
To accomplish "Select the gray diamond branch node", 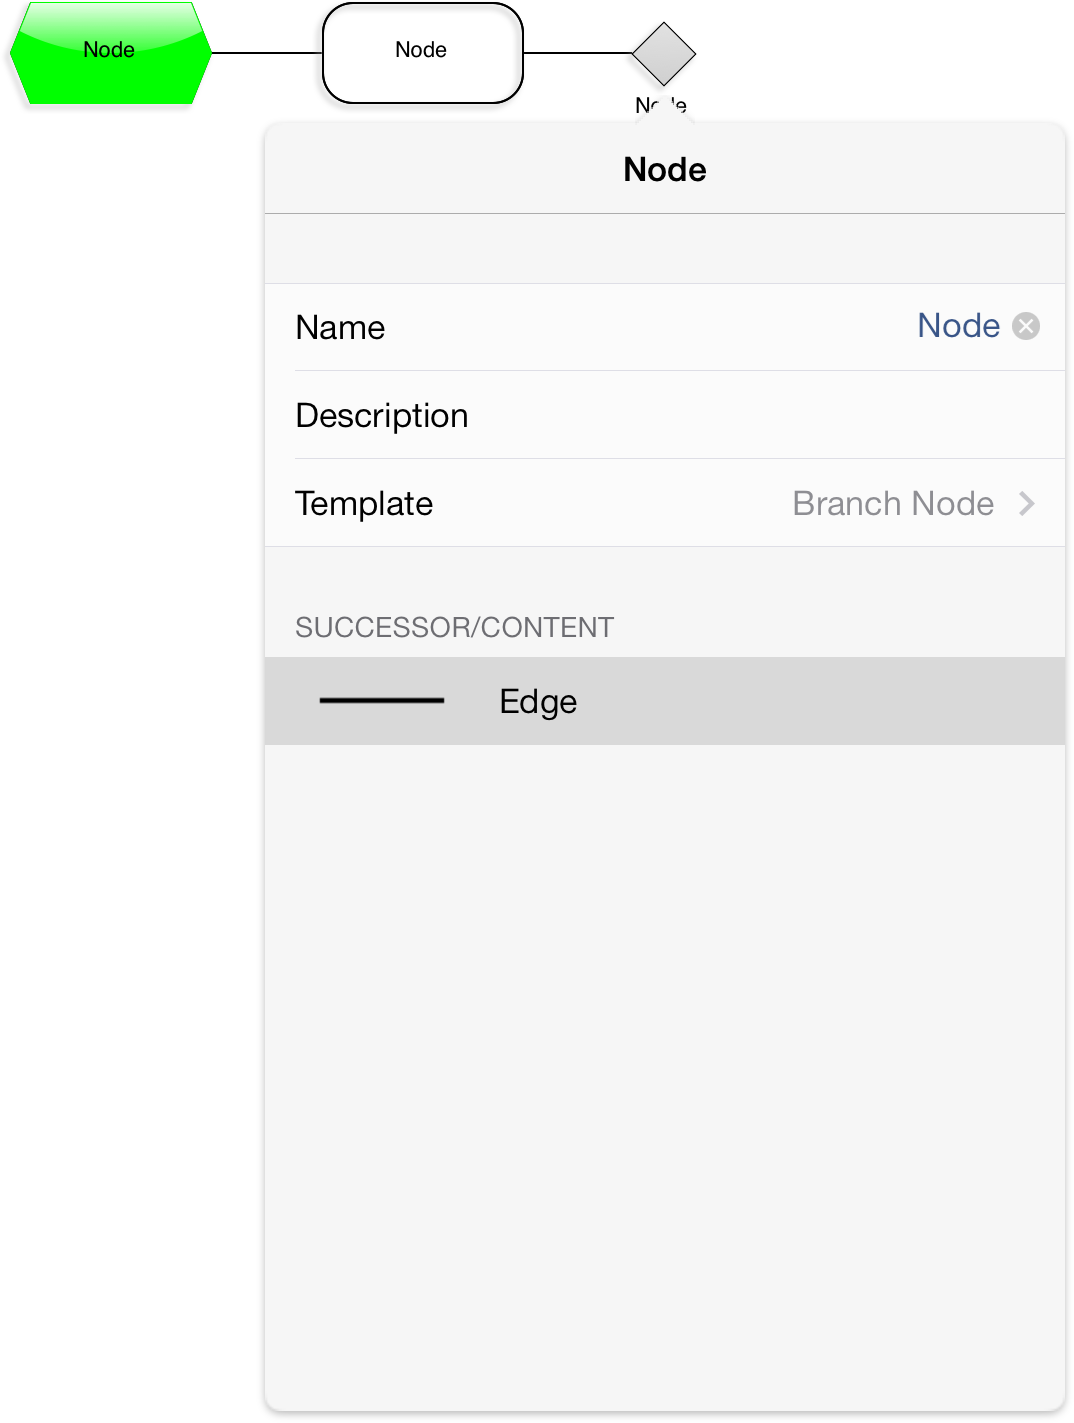I will (x=664, y=53).
